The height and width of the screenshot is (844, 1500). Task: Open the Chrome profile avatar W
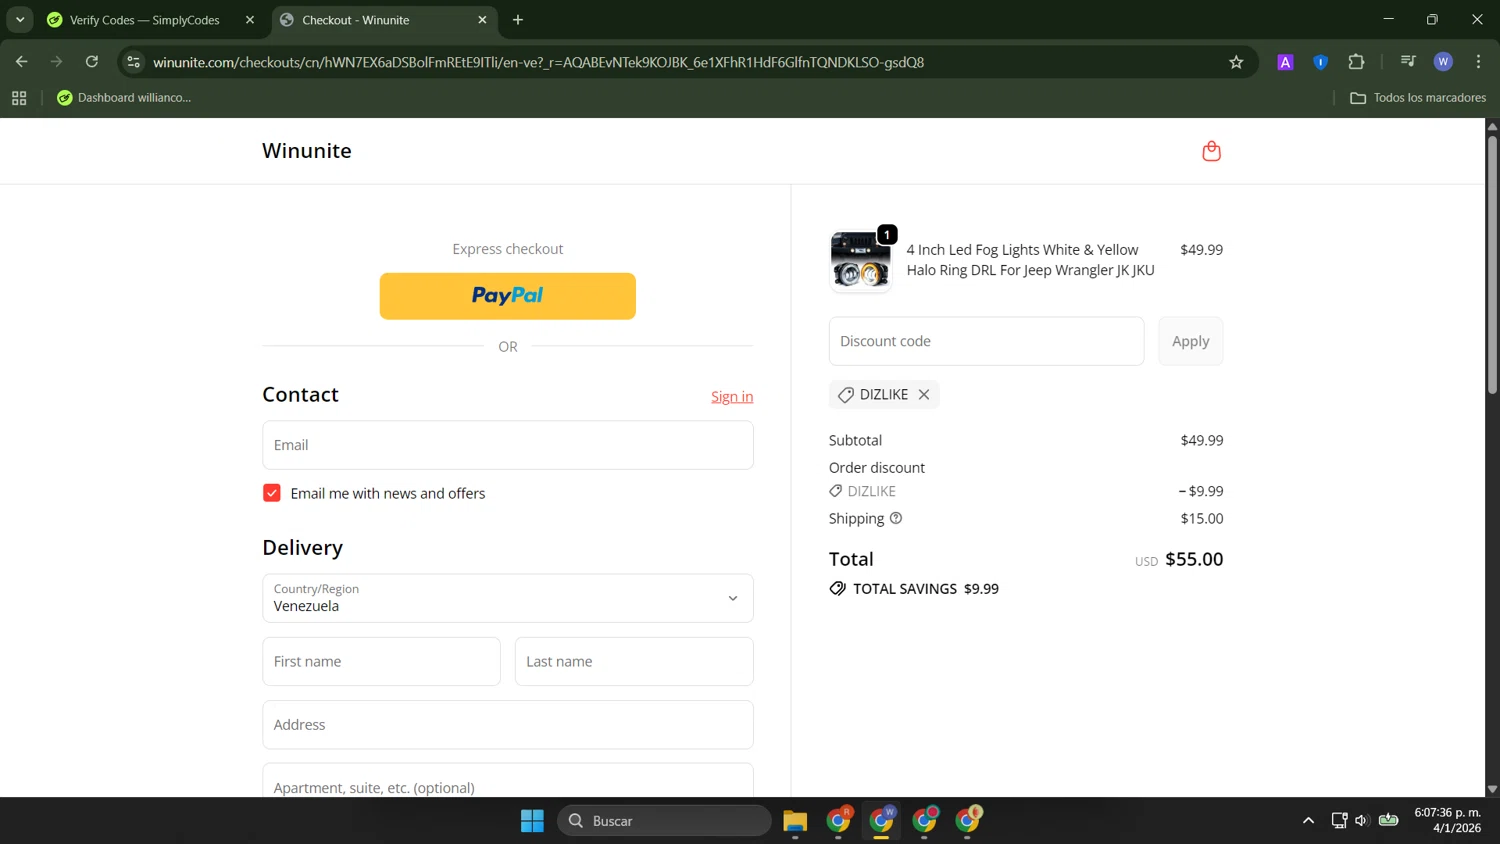1443,62
